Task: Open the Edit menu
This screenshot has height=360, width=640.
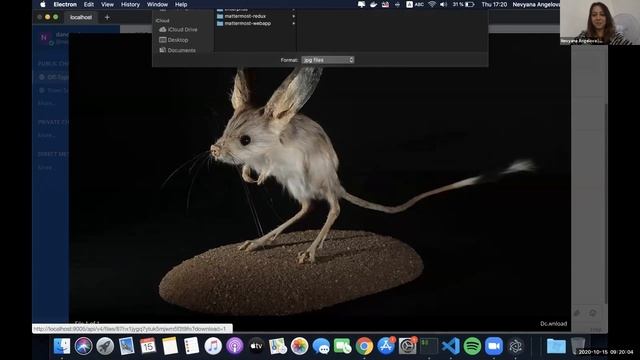Action: [x=89, y=4]
